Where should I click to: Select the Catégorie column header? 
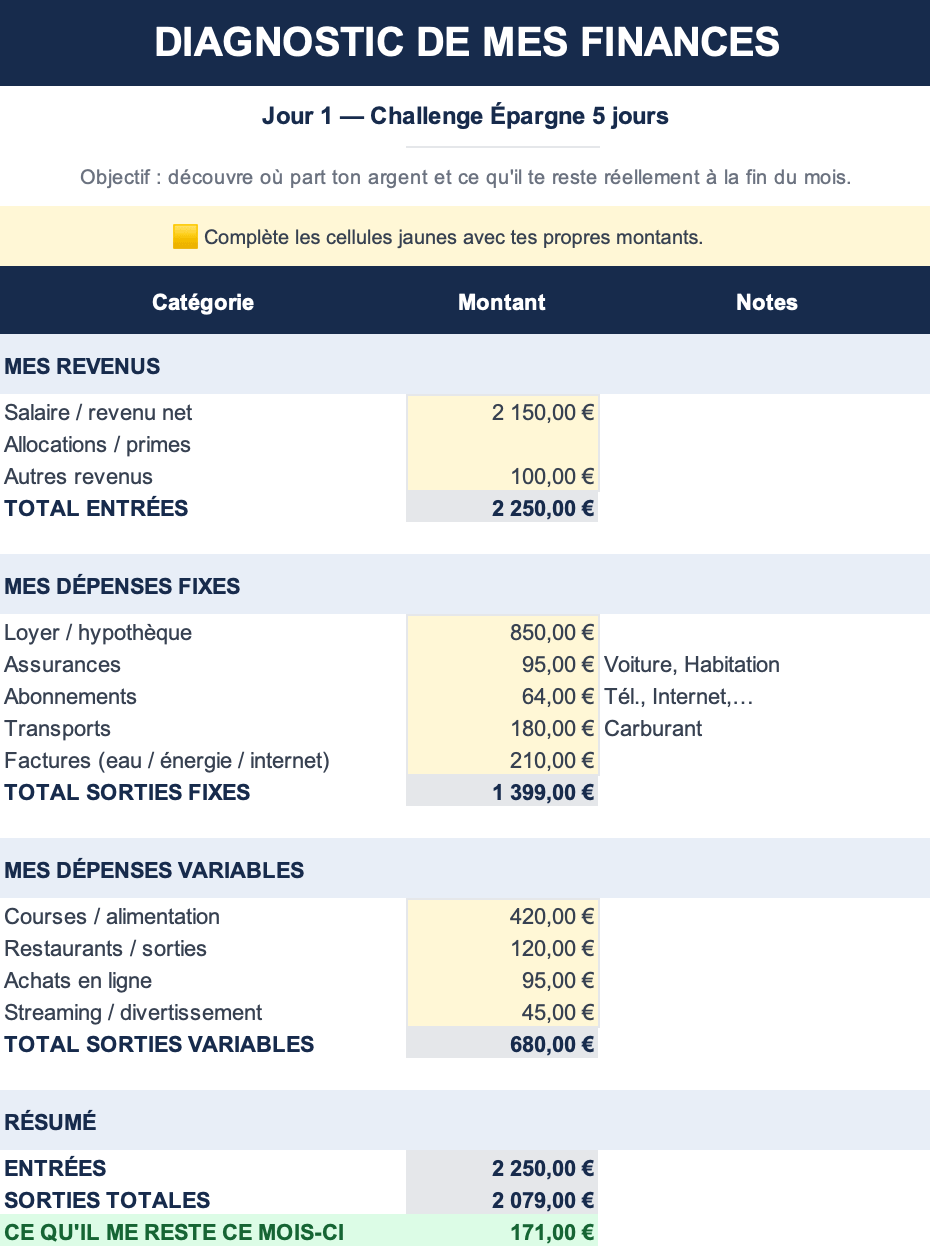coord(203,302)
